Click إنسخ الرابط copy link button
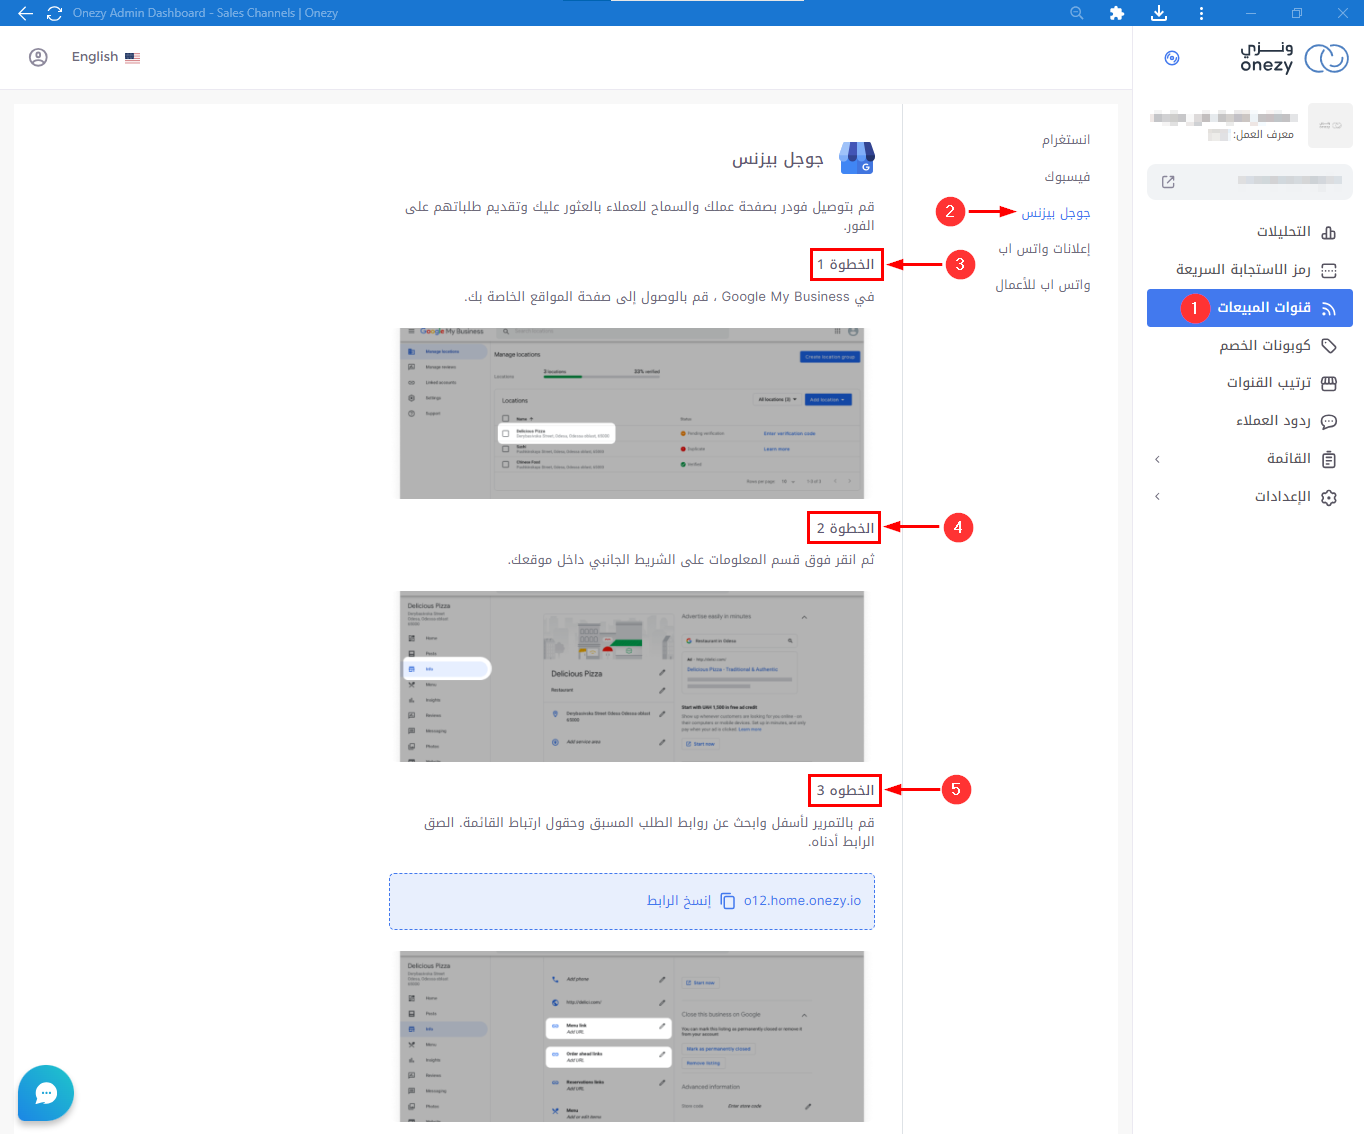 point(679,901)
